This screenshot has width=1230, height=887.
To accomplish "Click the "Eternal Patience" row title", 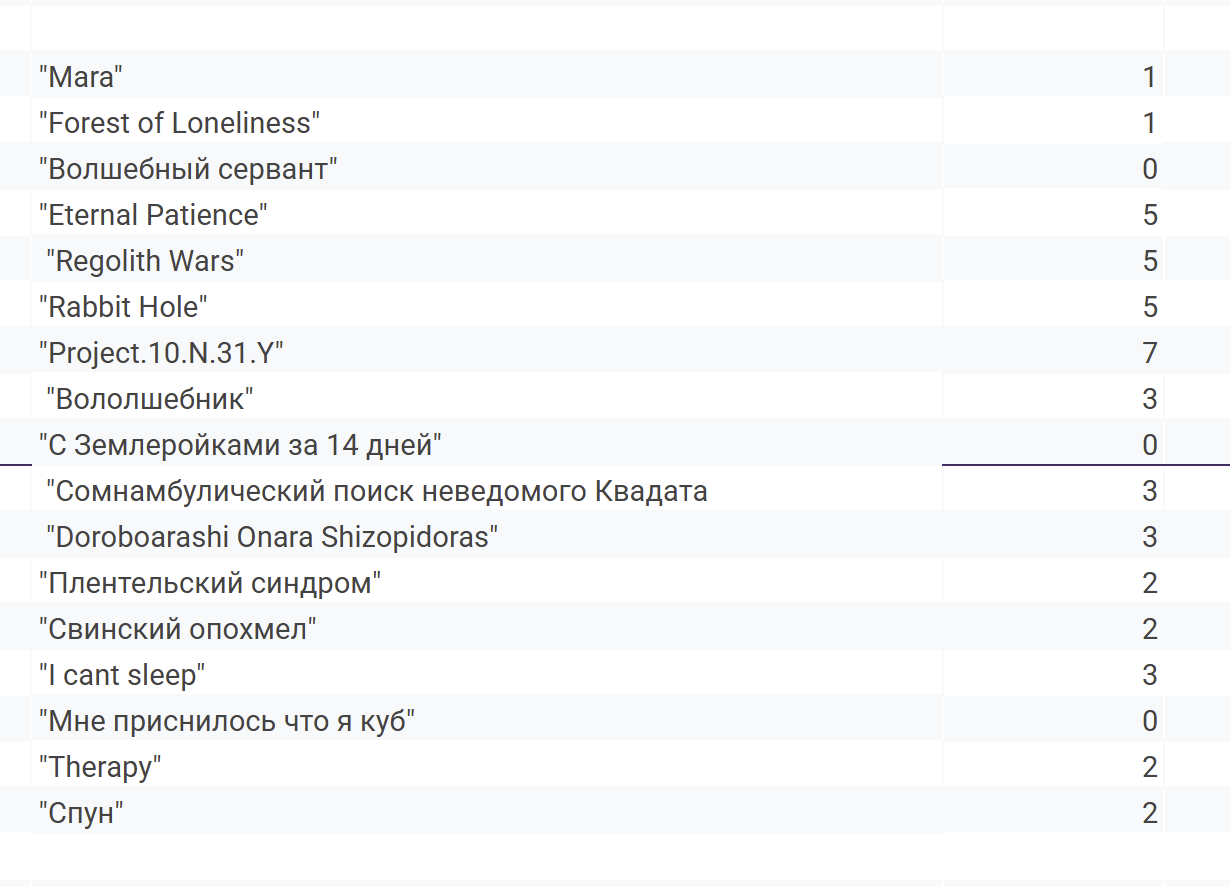I will pos(486,214).
